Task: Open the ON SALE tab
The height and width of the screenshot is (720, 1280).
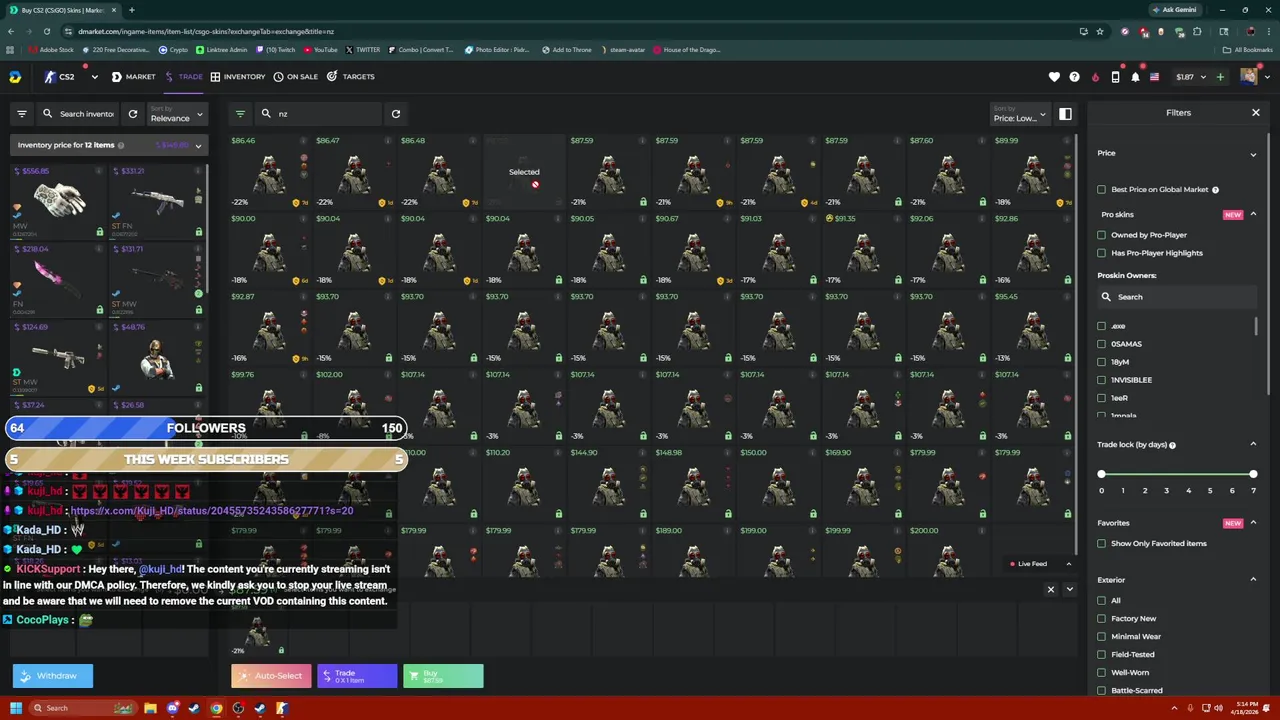Action: pos(295,77)
